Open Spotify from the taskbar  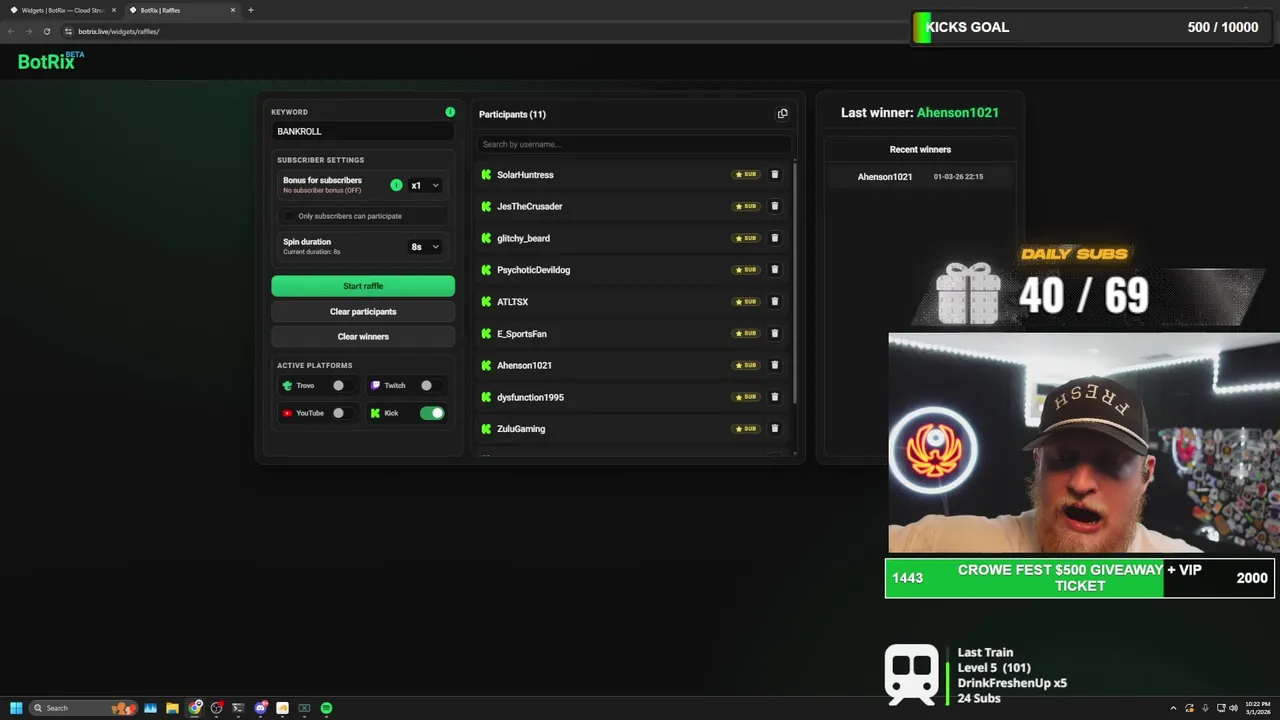point(326,708)
